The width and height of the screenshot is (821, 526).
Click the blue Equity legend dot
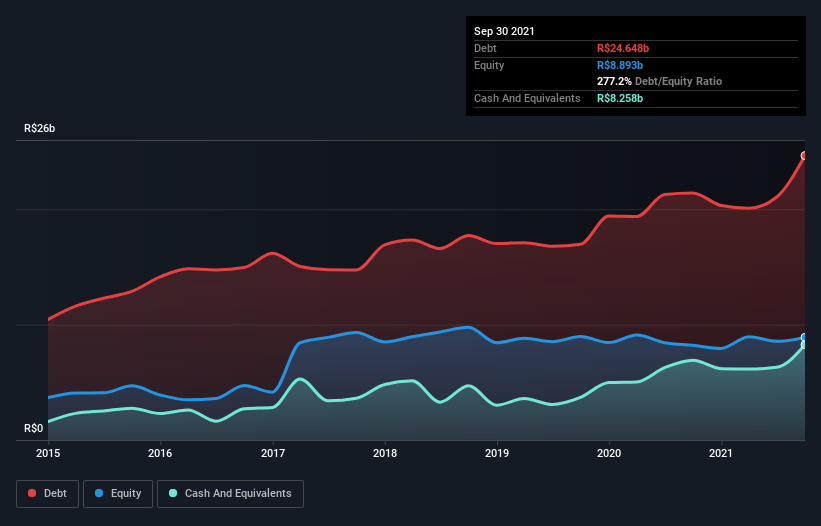99,493
